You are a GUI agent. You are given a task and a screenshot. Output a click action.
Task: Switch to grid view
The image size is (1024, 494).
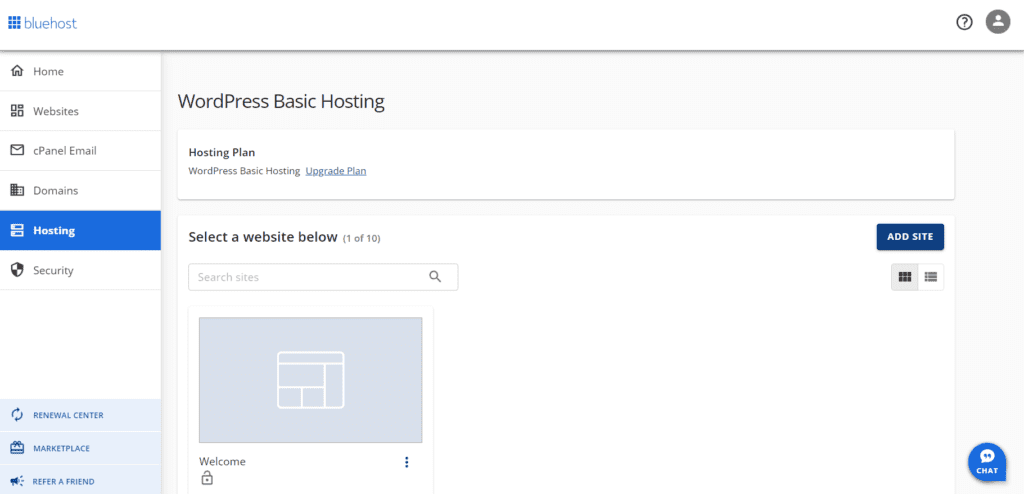pos(904,277)
